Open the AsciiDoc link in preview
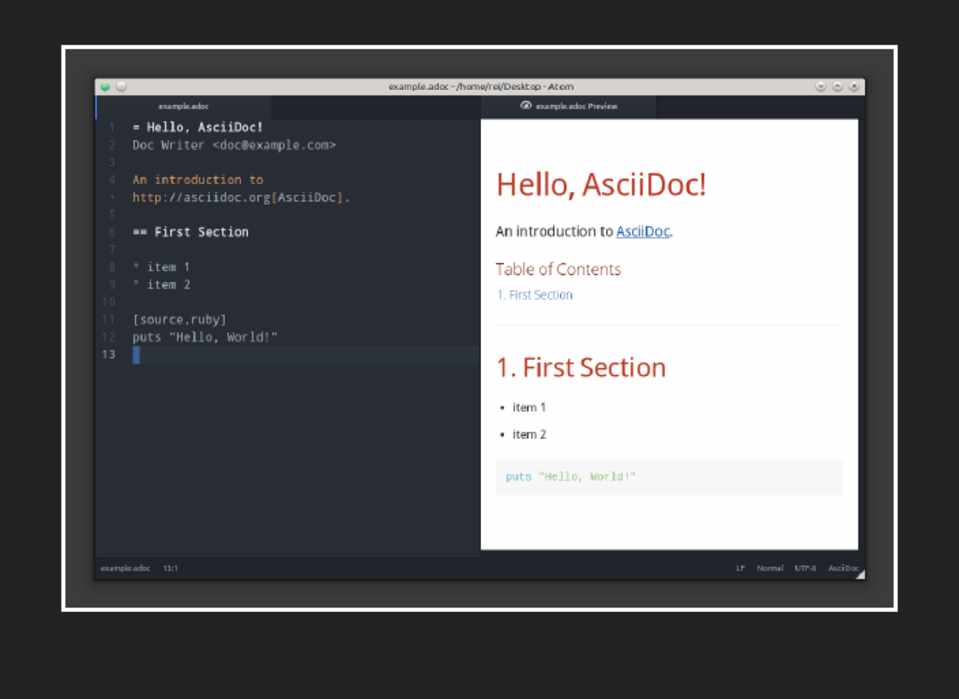Viewport: 959px width, 699px height. pos(642,231)
